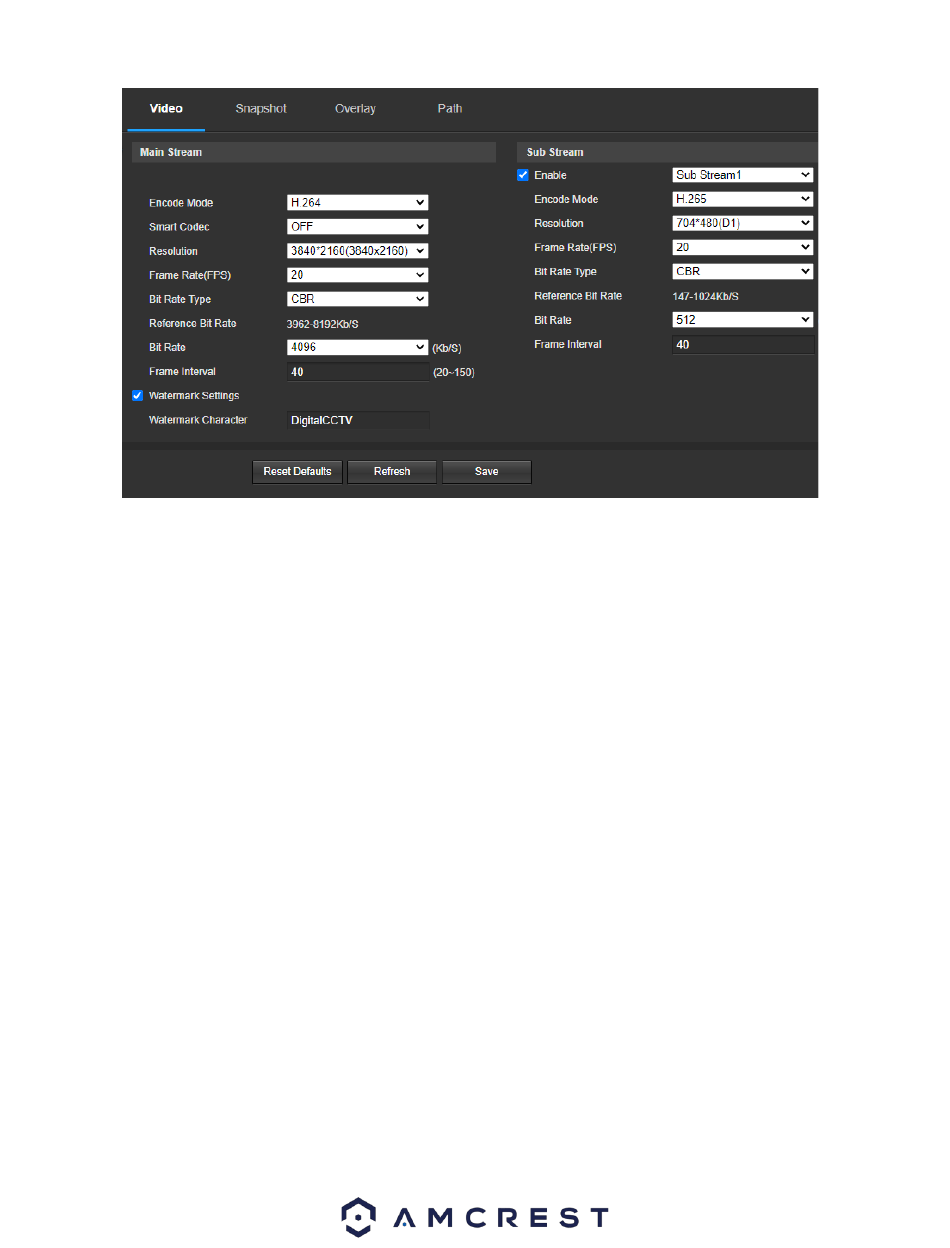Screen dimensions: 950x1248
Task: Go to the Path tab
Action: [450, 109]
